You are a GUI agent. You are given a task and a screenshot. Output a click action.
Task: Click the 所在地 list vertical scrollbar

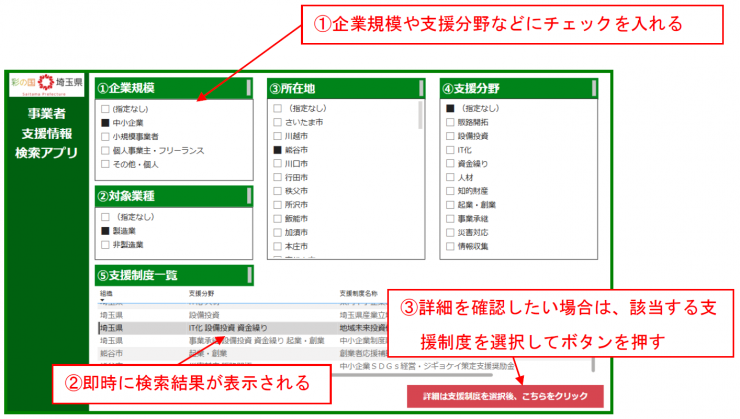[x=420, y=116]
